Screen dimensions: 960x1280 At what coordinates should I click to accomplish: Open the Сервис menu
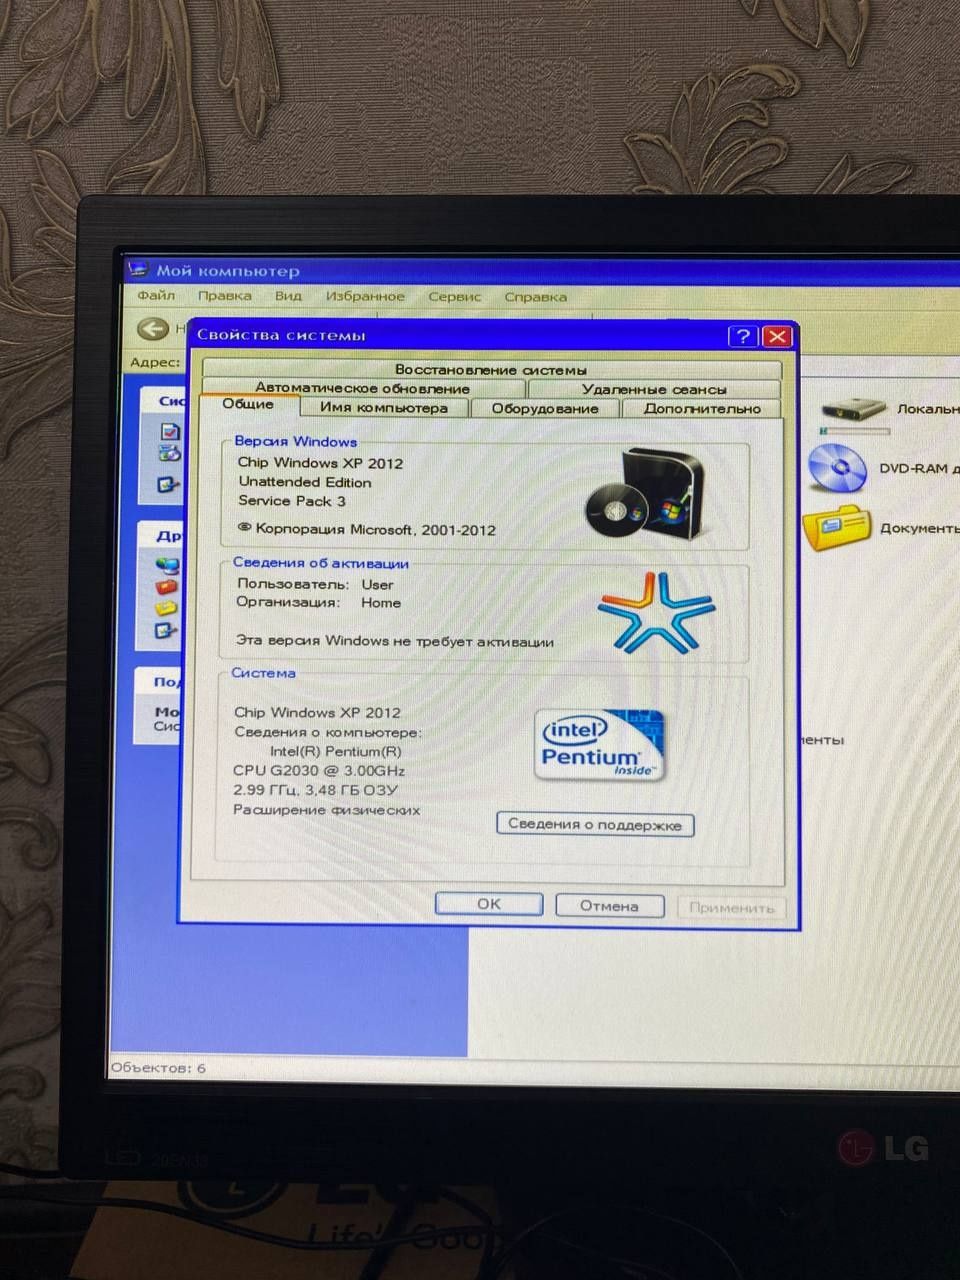coord(455,297)
